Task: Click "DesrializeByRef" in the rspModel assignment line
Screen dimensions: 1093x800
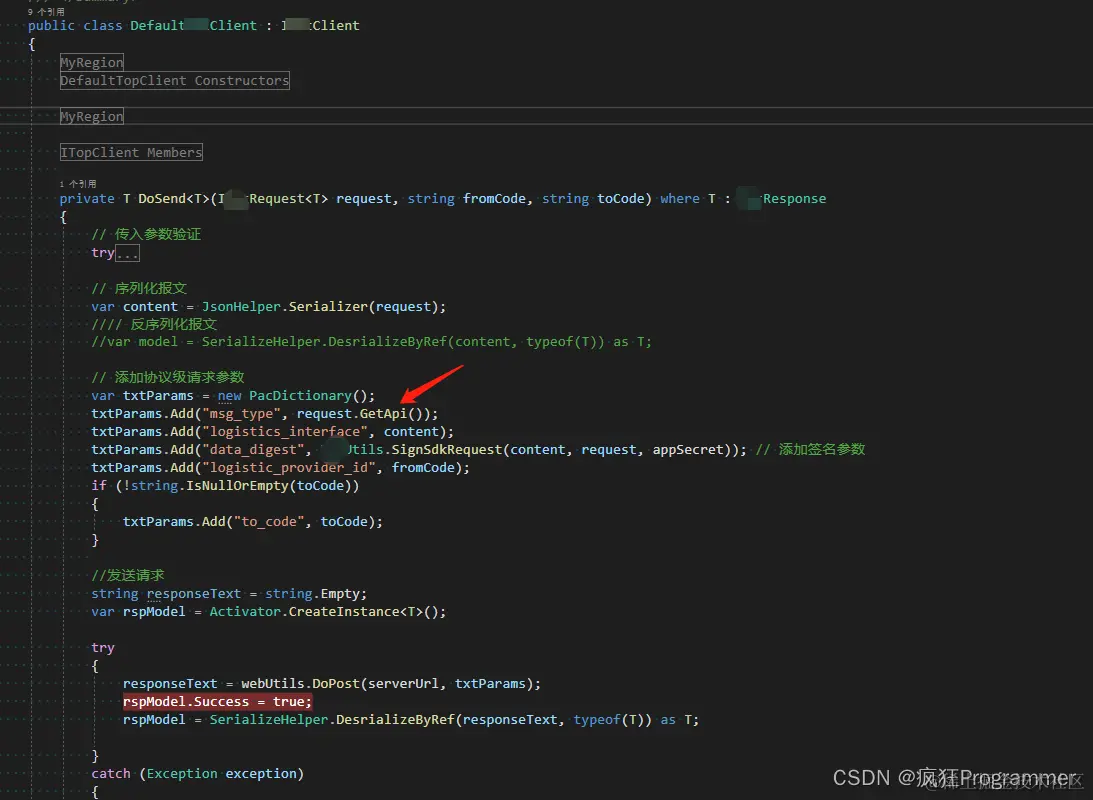Action: [x=395, y=720]
